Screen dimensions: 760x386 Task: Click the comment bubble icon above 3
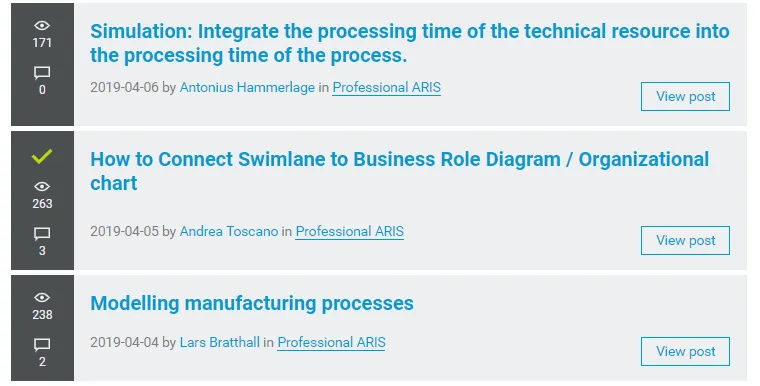pos(42,234)
